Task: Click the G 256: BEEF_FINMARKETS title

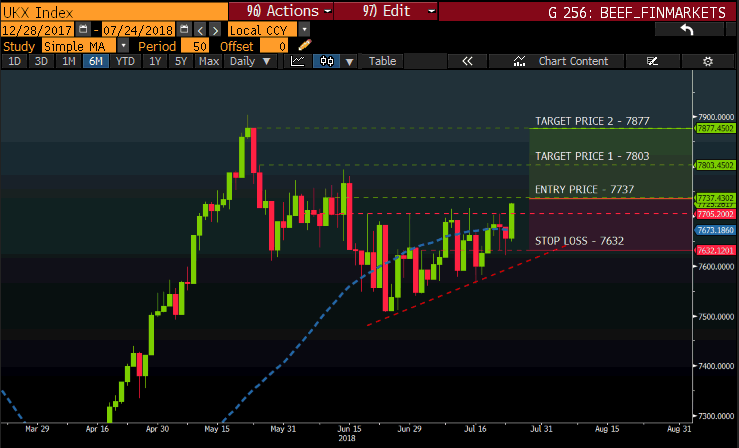Action: tap(637, 12)
